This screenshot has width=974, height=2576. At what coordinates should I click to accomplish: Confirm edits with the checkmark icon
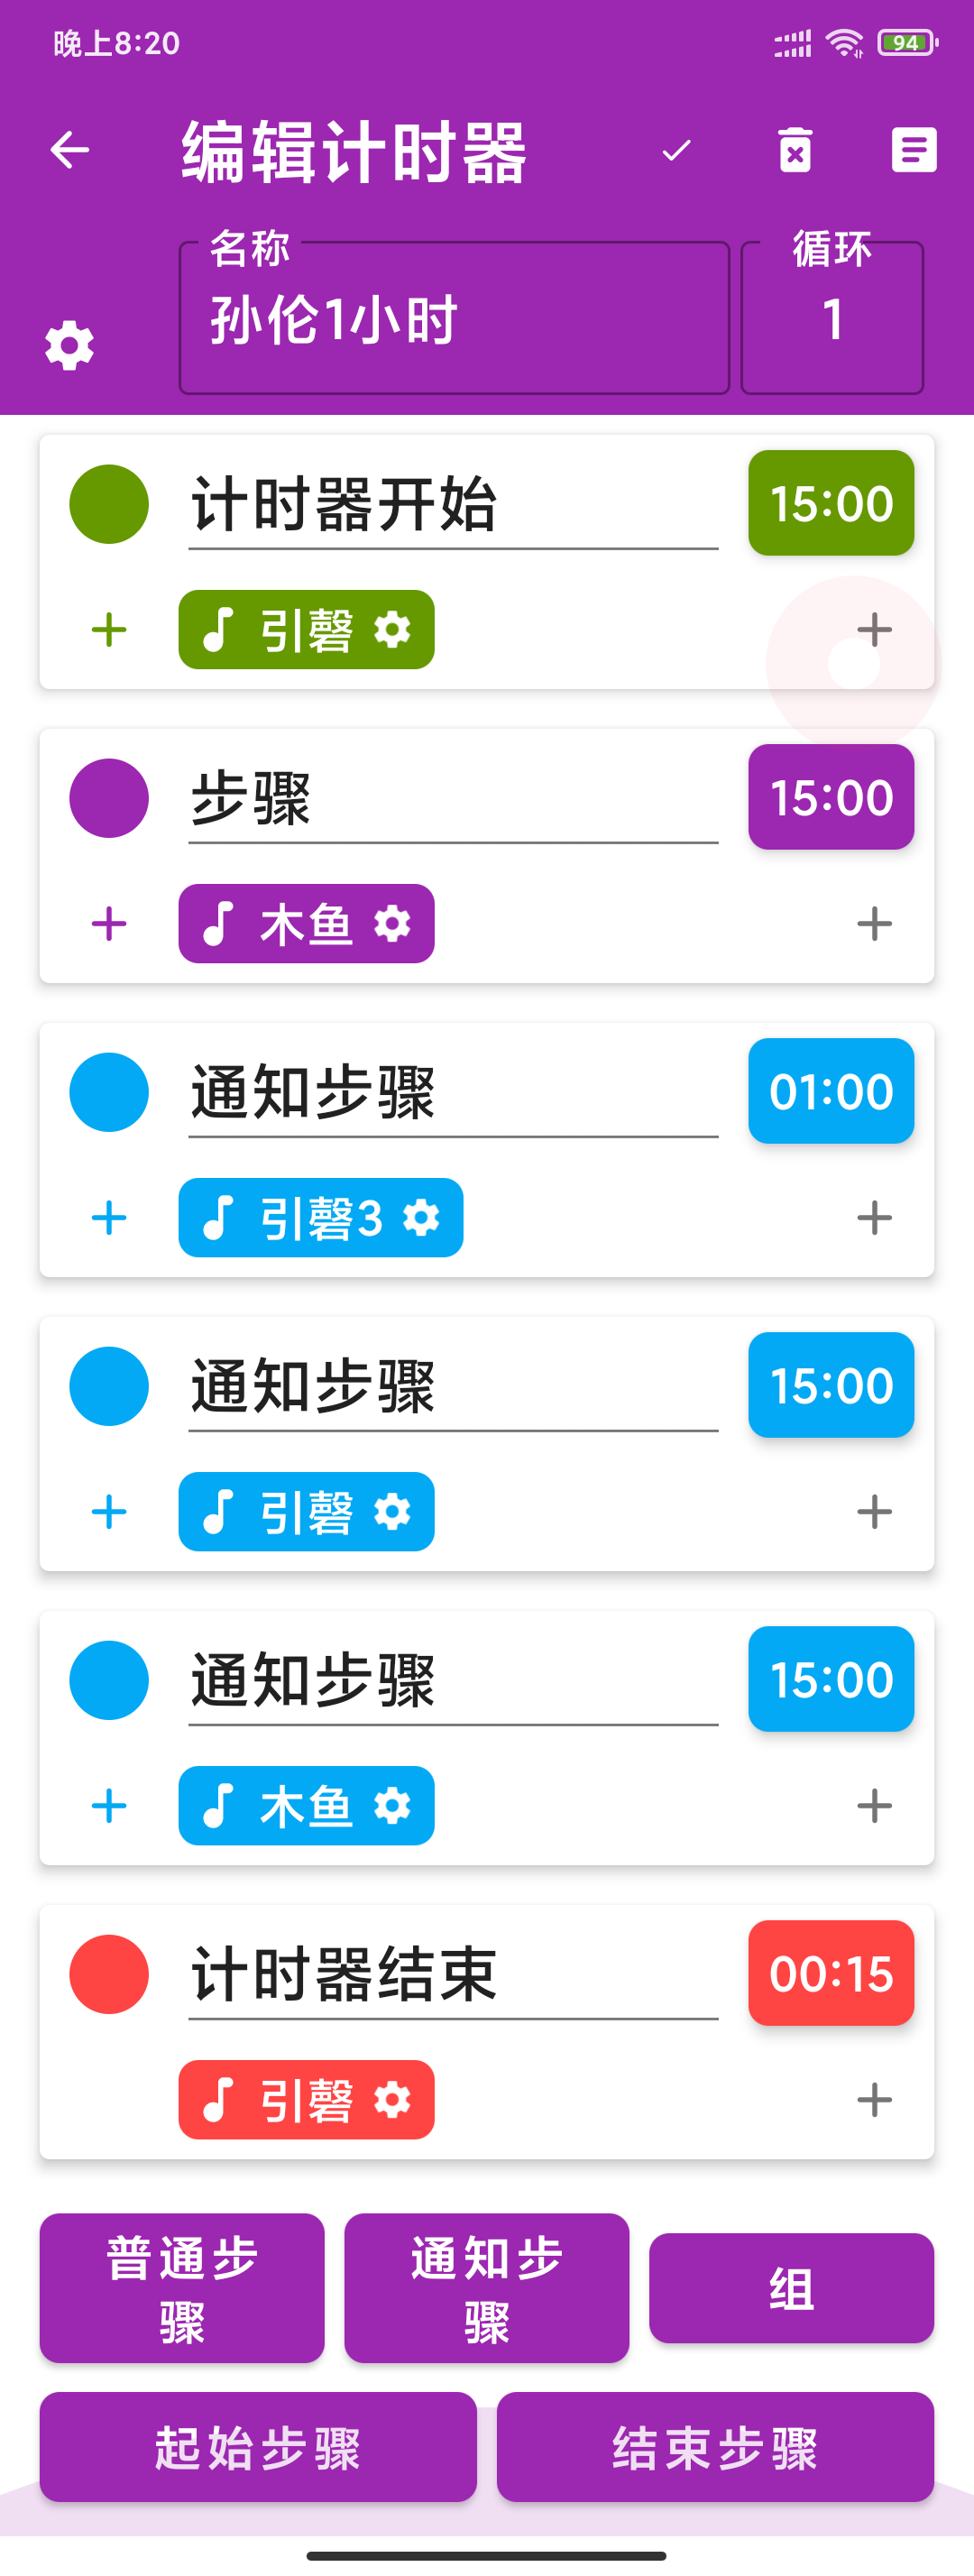point(677,151)
